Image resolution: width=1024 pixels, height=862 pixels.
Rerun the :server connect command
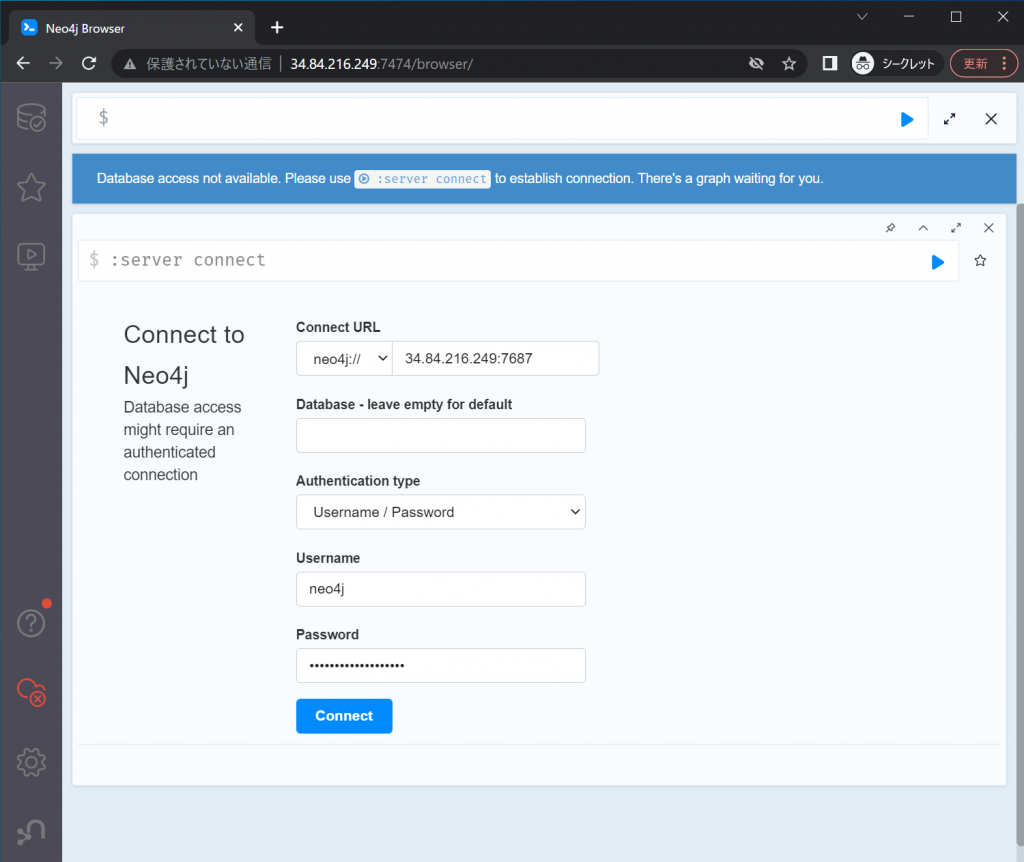pos(937,262)
